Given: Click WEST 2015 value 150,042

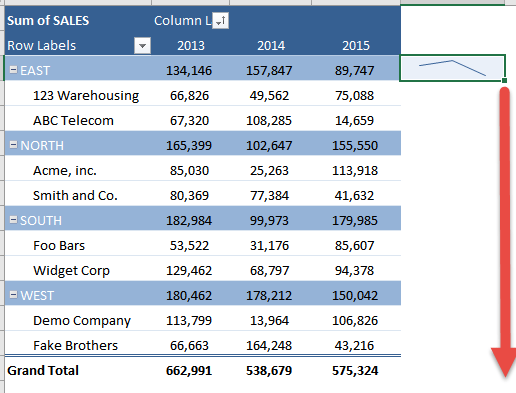Looking at the screenshot, I should pyautogui.click(x=355, y=296).
